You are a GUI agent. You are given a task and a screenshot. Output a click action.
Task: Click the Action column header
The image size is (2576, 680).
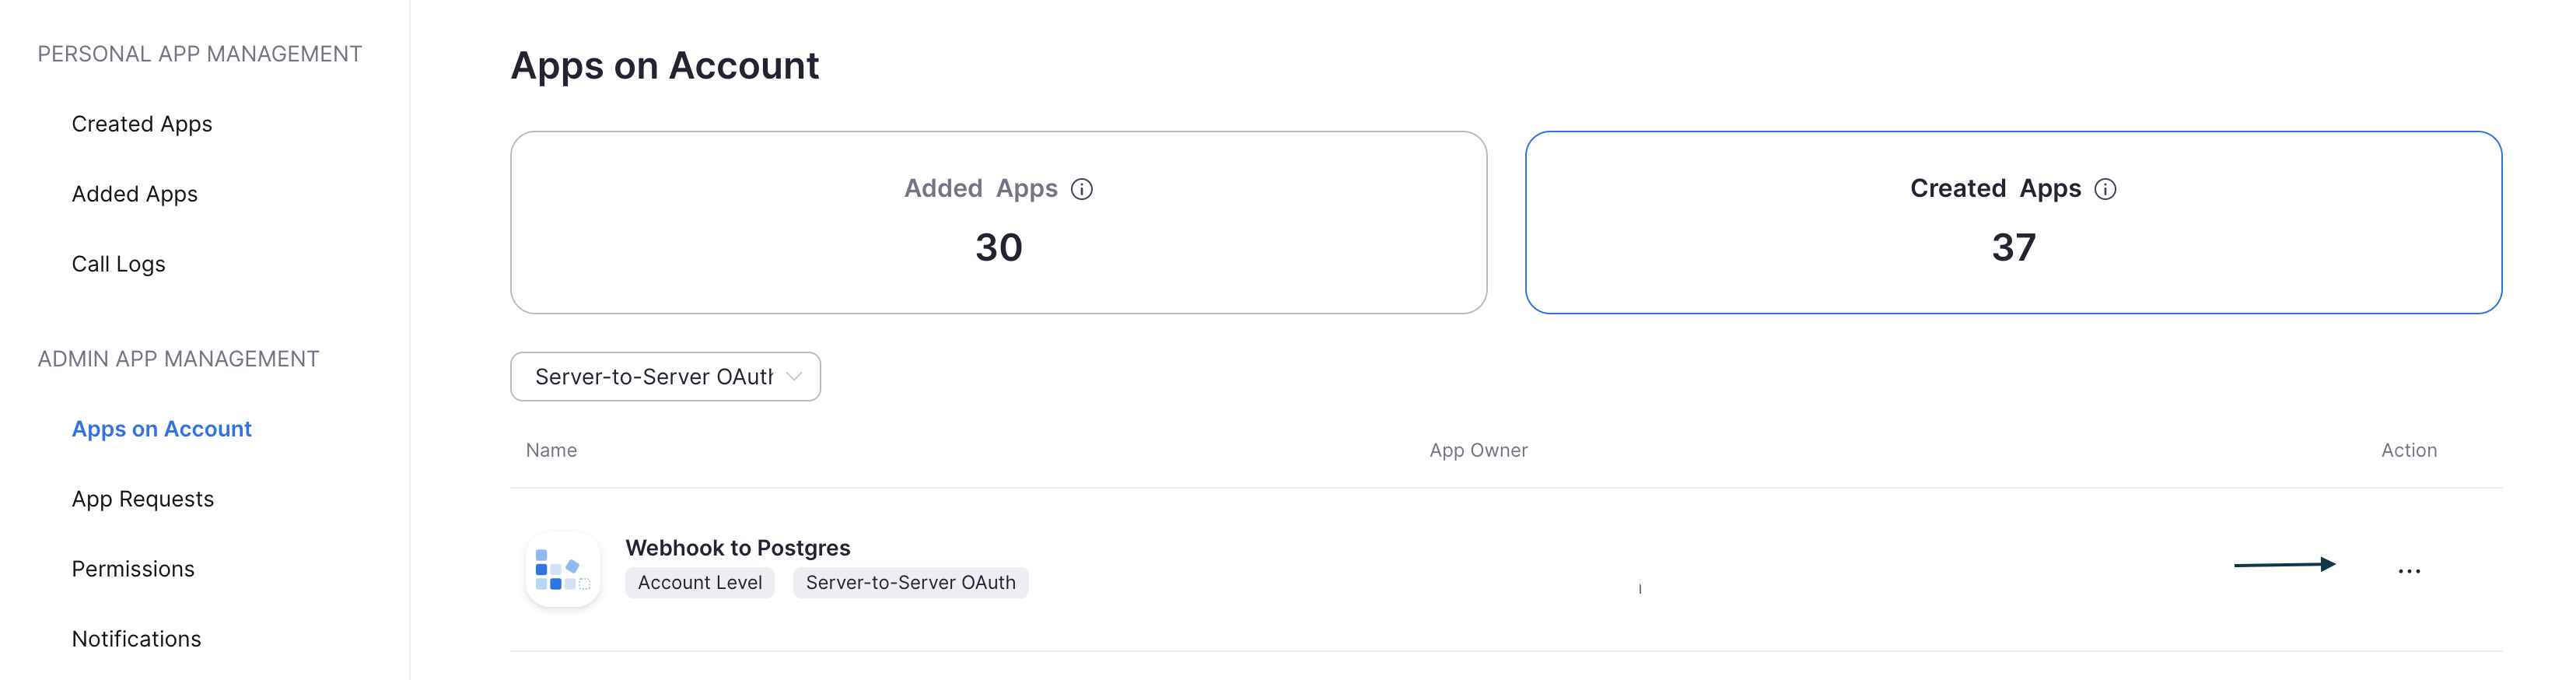tap(2408, 451)
